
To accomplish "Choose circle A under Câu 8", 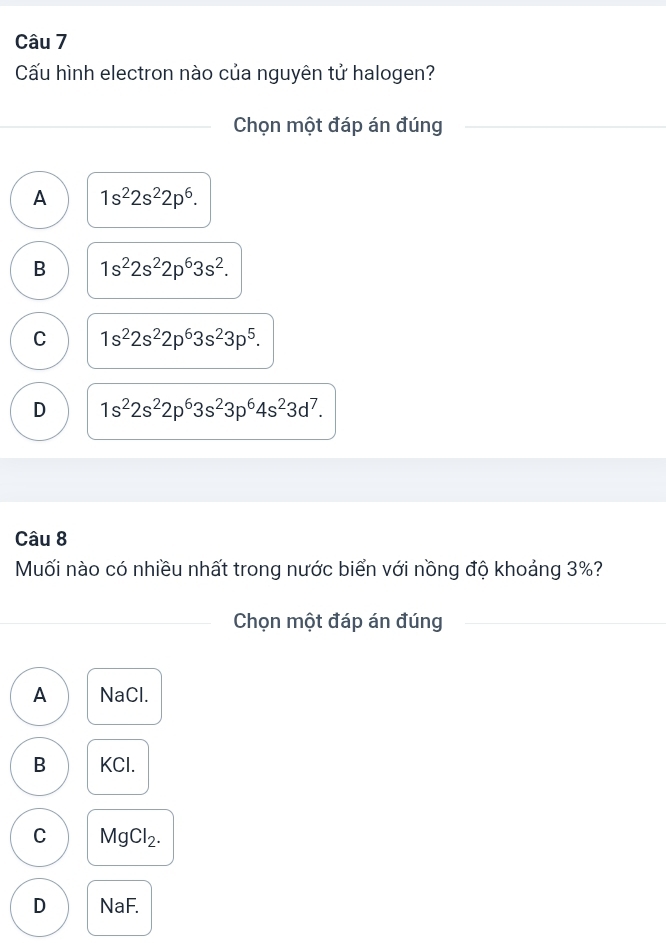I will pyautogui.click(x=40, y=695).
